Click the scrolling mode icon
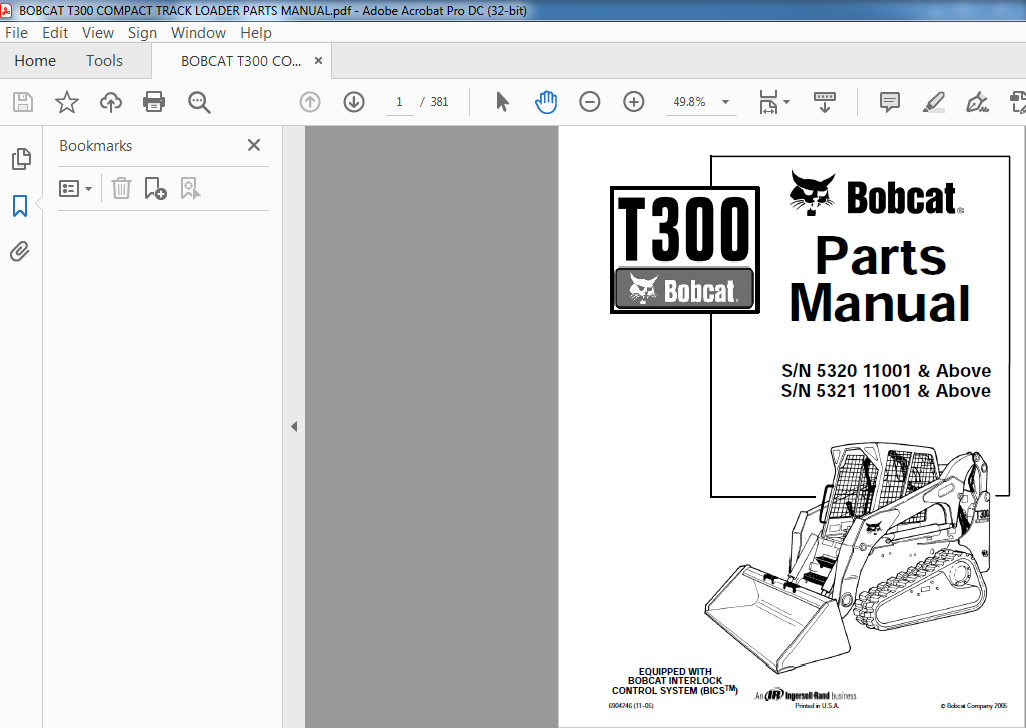The image size is (1026, 728). point(824,102)
